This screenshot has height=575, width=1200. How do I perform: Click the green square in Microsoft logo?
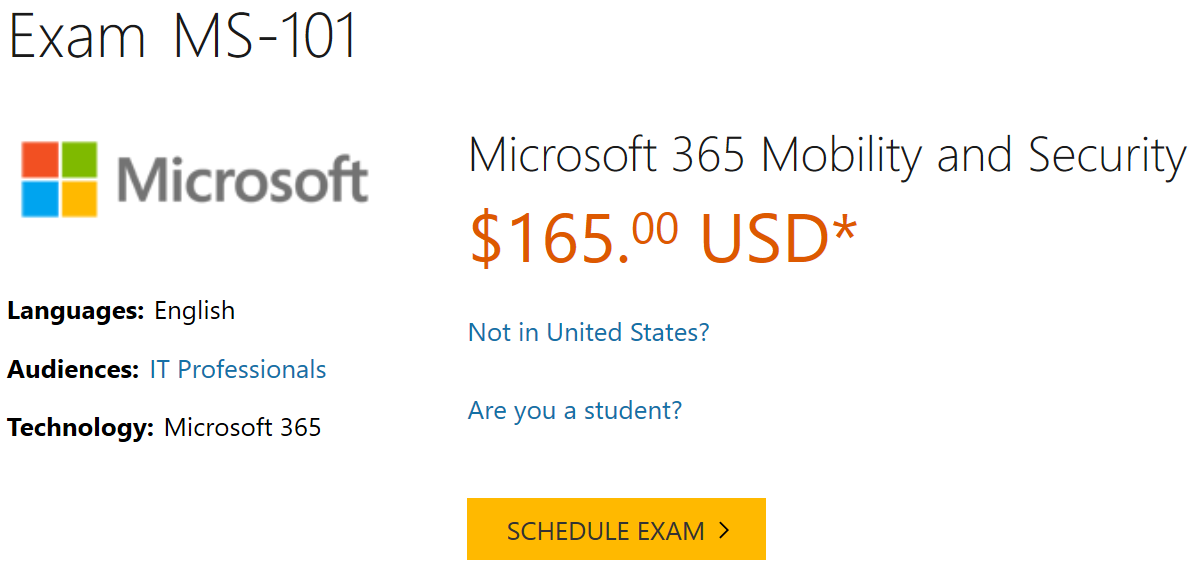79,161
